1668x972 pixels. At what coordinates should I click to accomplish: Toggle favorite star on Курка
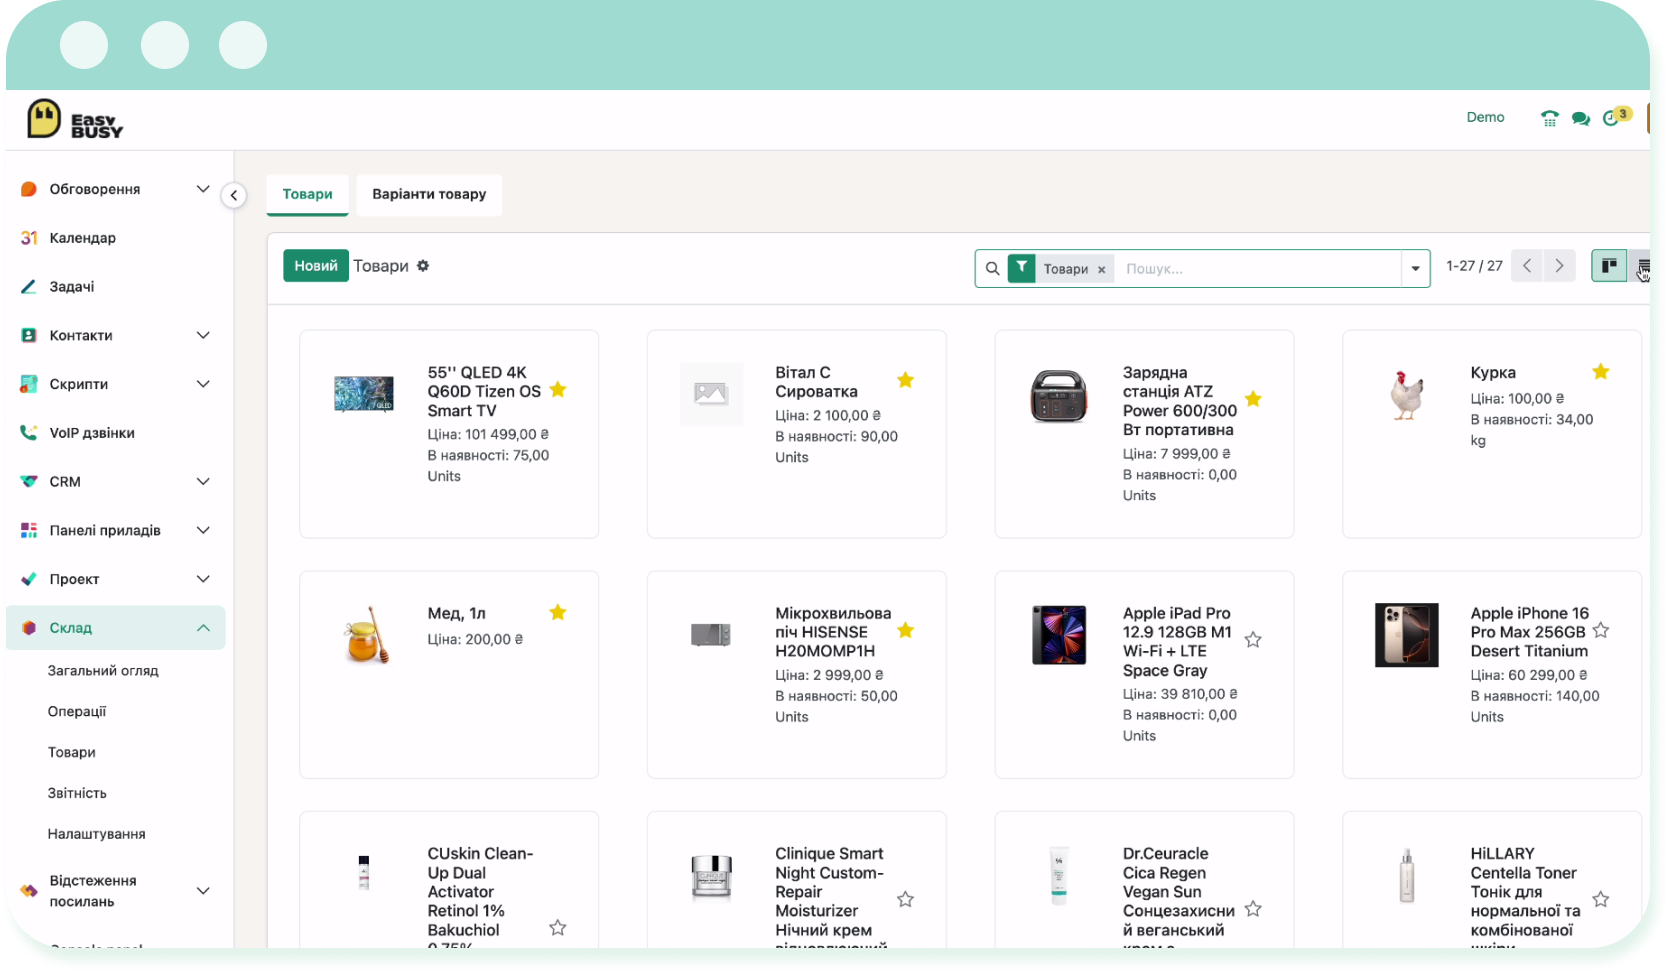coord(1600,372)
